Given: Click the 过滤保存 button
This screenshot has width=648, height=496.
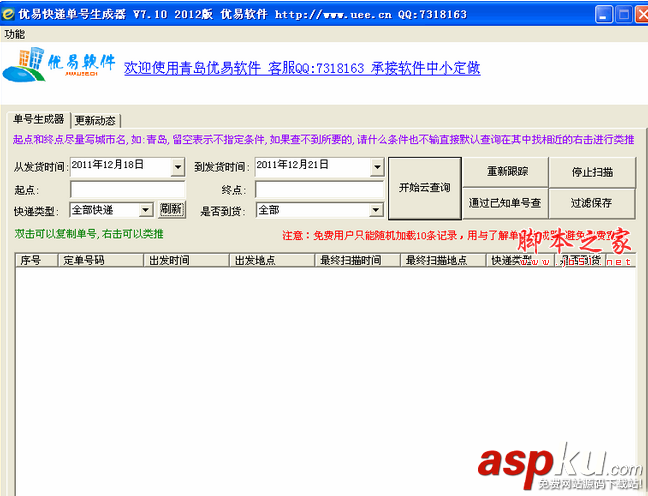Looking at the screenshot, I should point(592,203).
